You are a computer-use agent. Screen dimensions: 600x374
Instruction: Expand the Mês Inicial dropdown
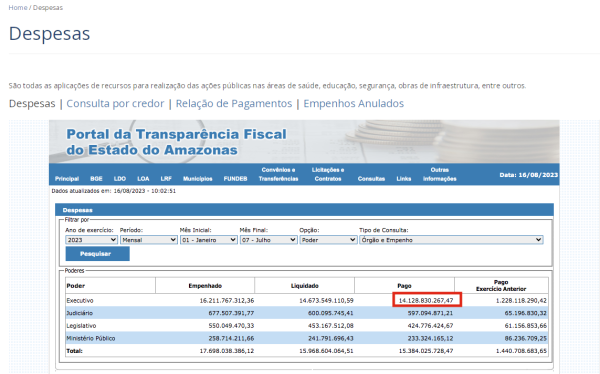pyautogui.click(x=209, y=240)
